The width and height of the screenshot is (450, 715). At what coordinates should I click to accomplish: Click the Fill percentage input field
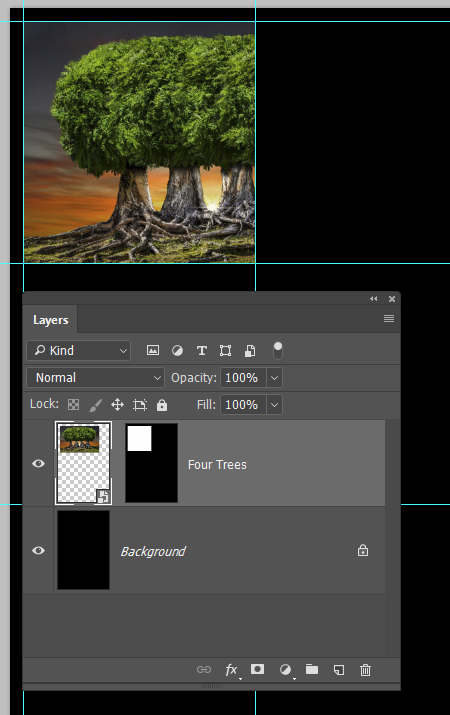coord(243,404)
